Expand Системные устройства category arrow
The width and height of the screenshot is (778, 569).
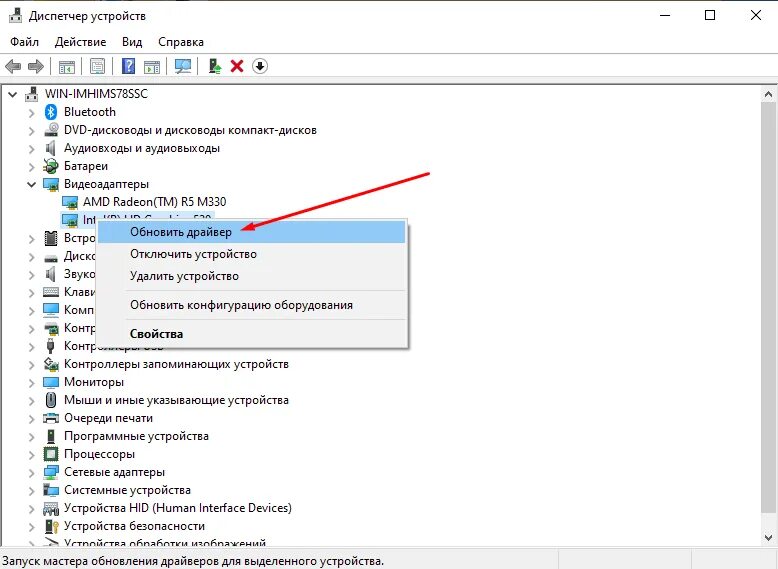pyautogui.click(x=32, y=491)
